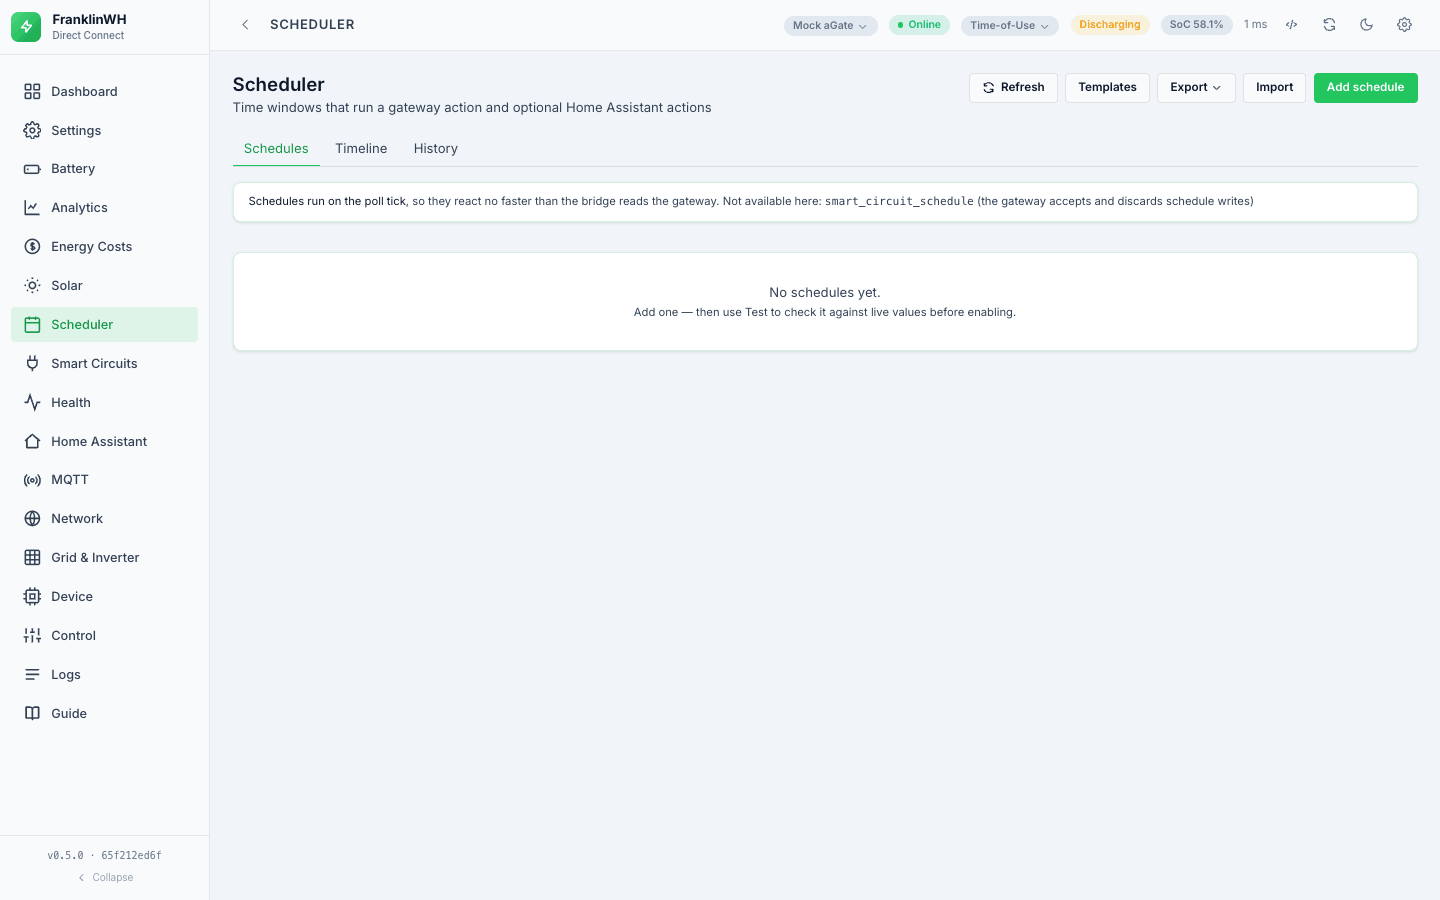The width and height of the screenshot is (1440, 900).
Task: Open settings gear in the top bar
Action: click(1404, 25)
